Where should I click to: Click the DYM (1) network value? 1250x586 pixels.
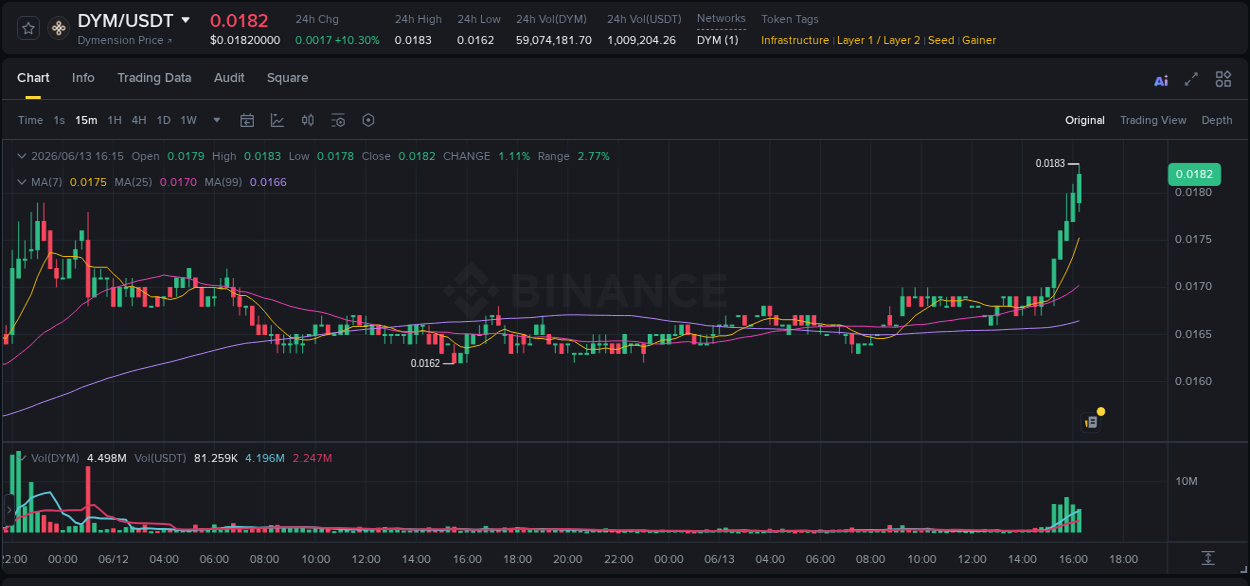[718, 40]
